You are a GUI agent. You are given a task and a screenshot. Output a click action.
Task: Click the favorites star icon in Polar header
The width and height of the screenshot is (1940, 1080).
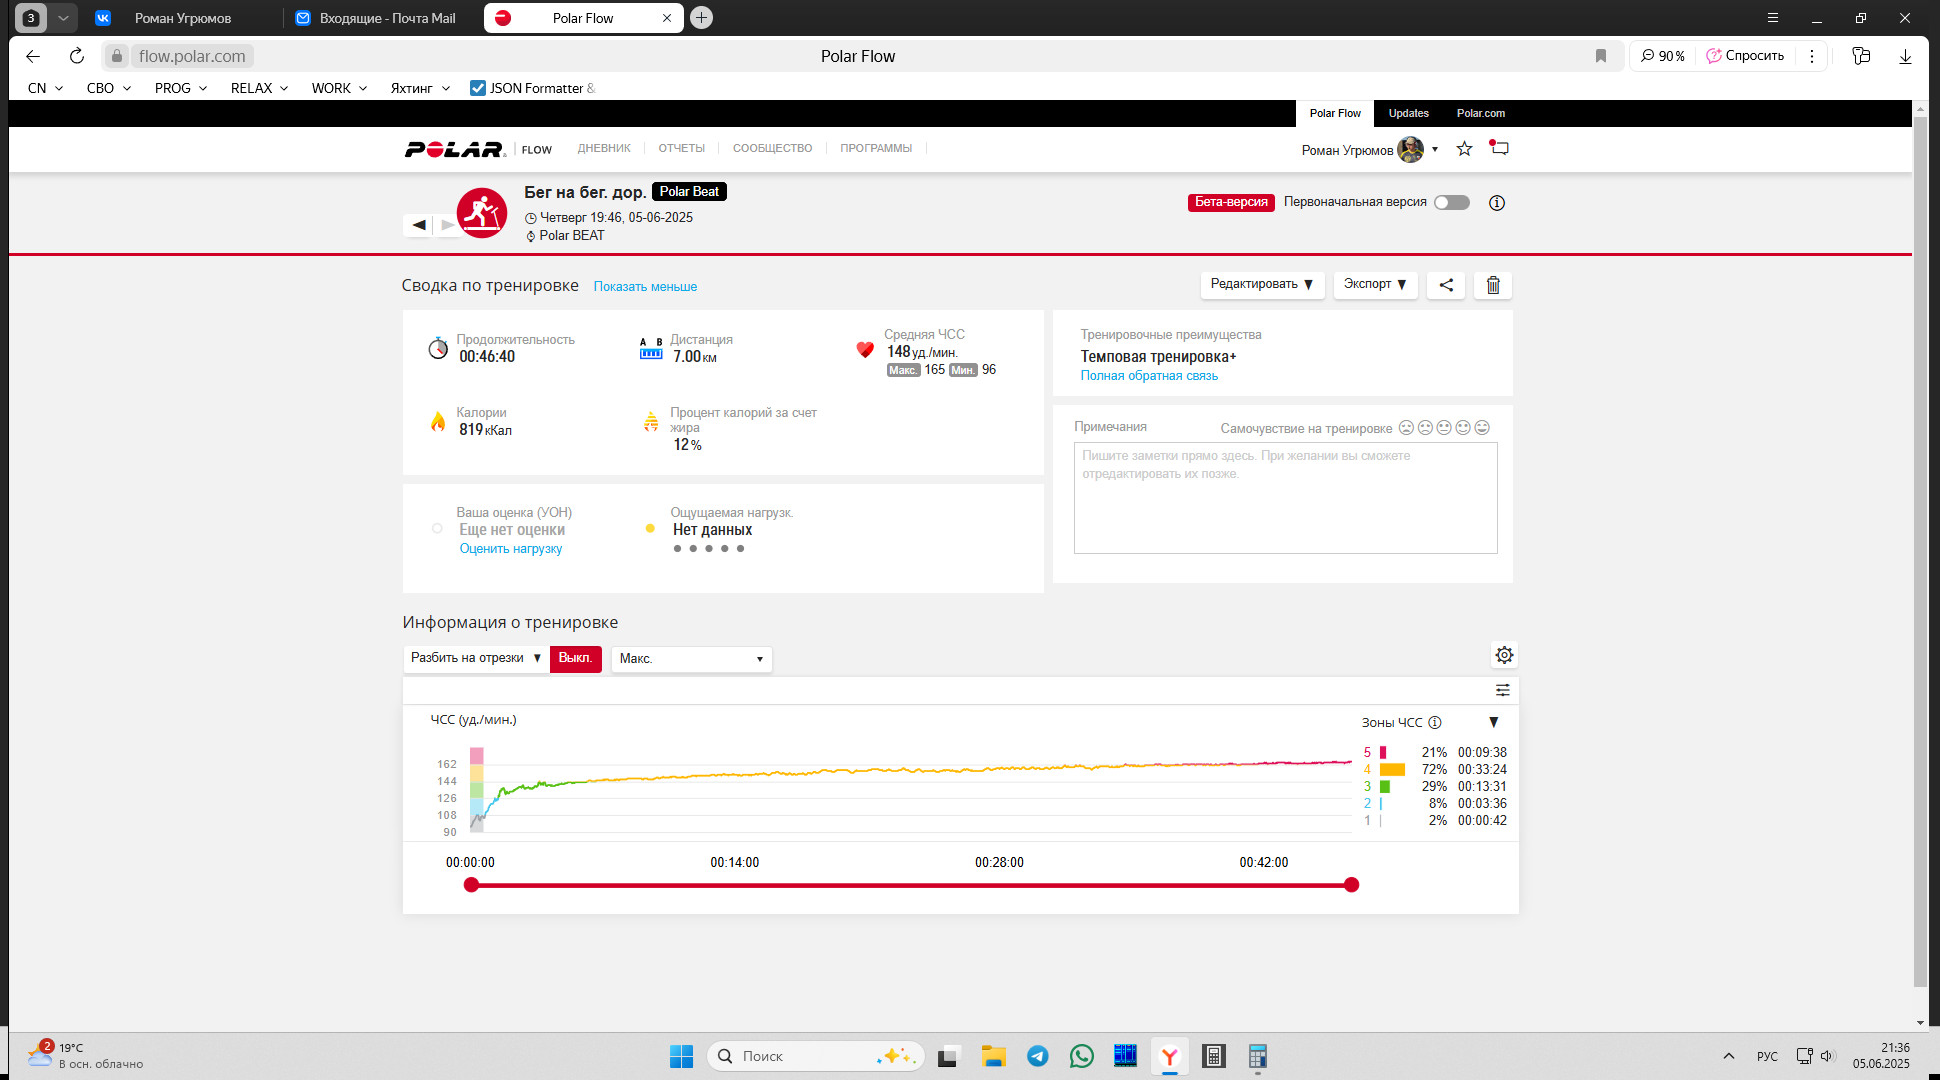[1464, 149]
